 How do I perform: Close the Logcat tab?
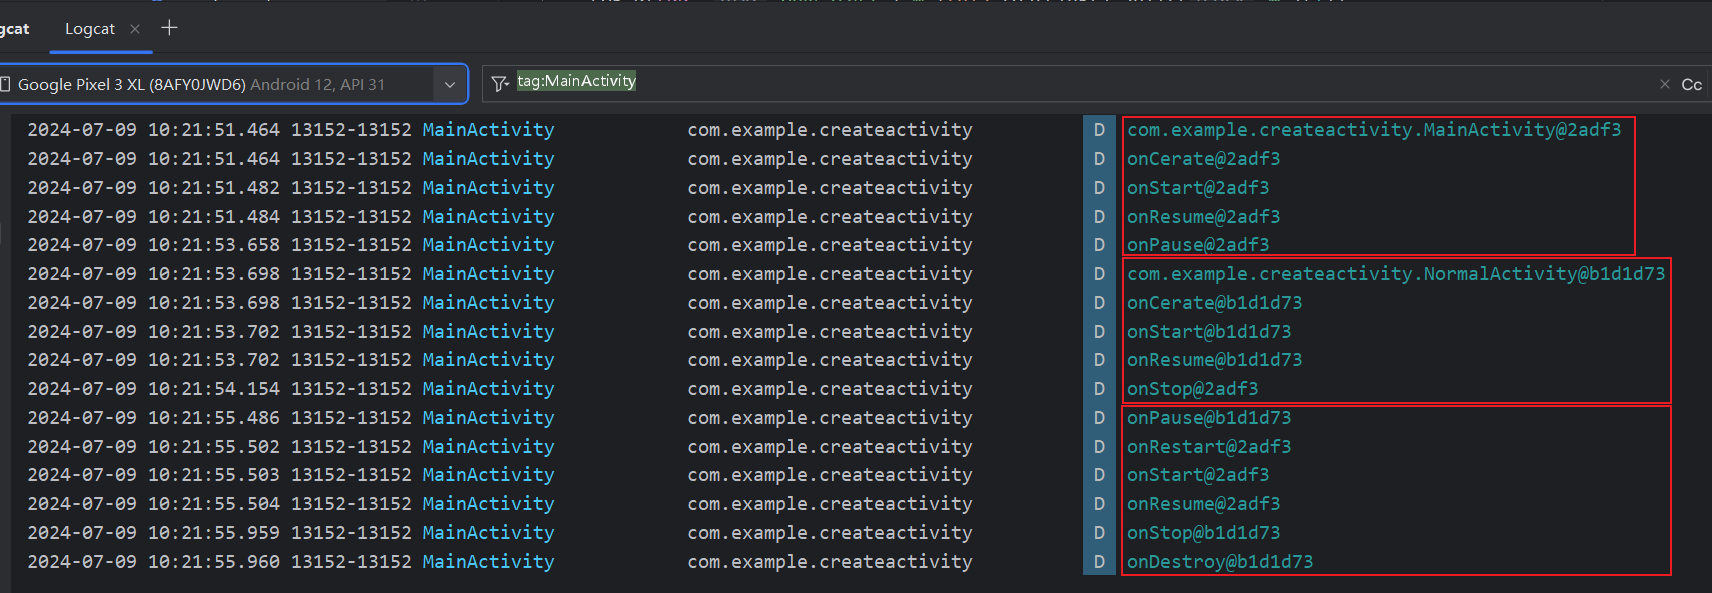point(135,29)
